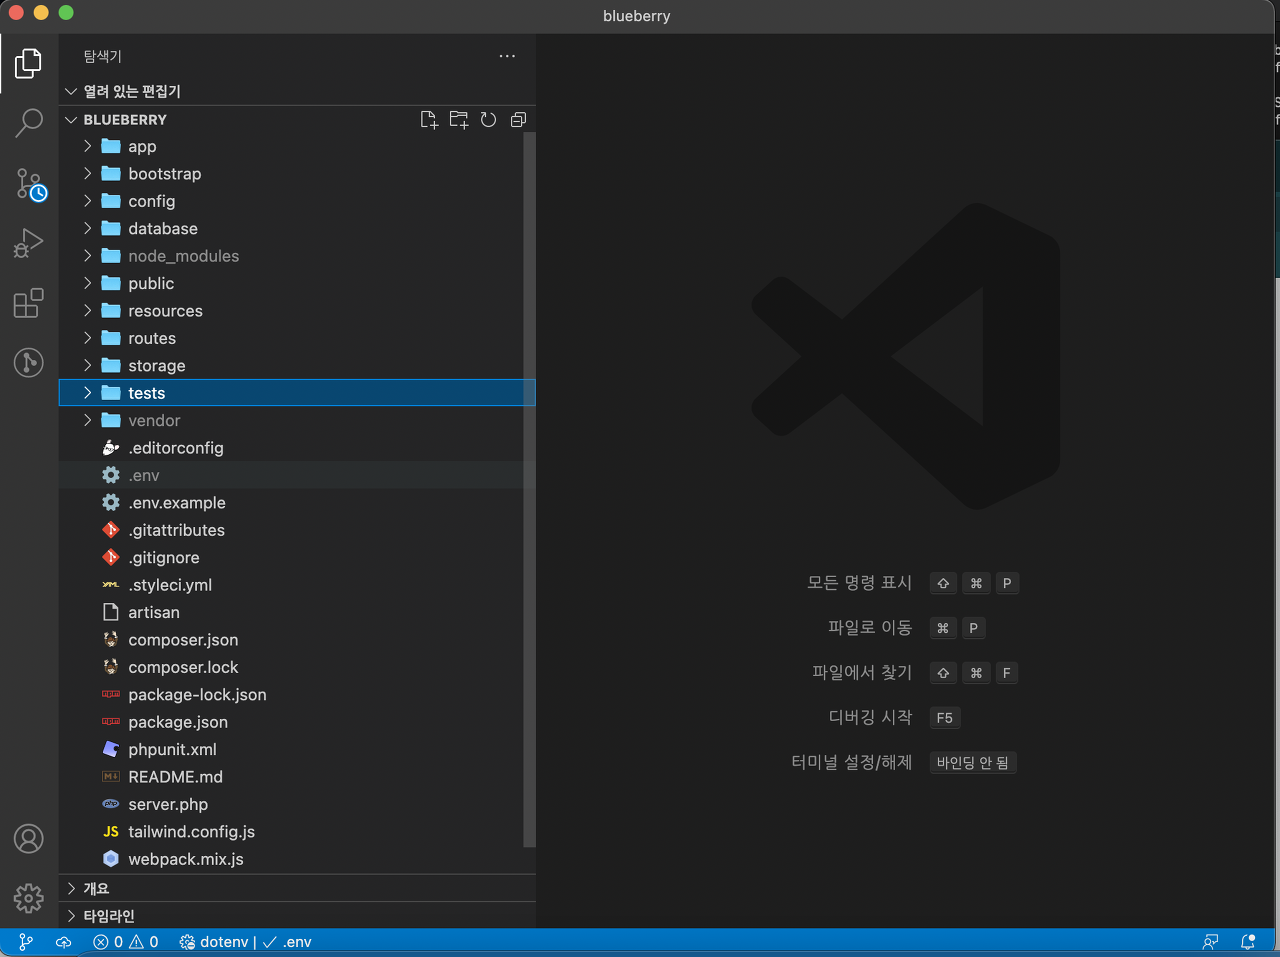The height and width of the screenshot is (957, 1280).
Task: Open the Run and Debug view
Action: 29,243
